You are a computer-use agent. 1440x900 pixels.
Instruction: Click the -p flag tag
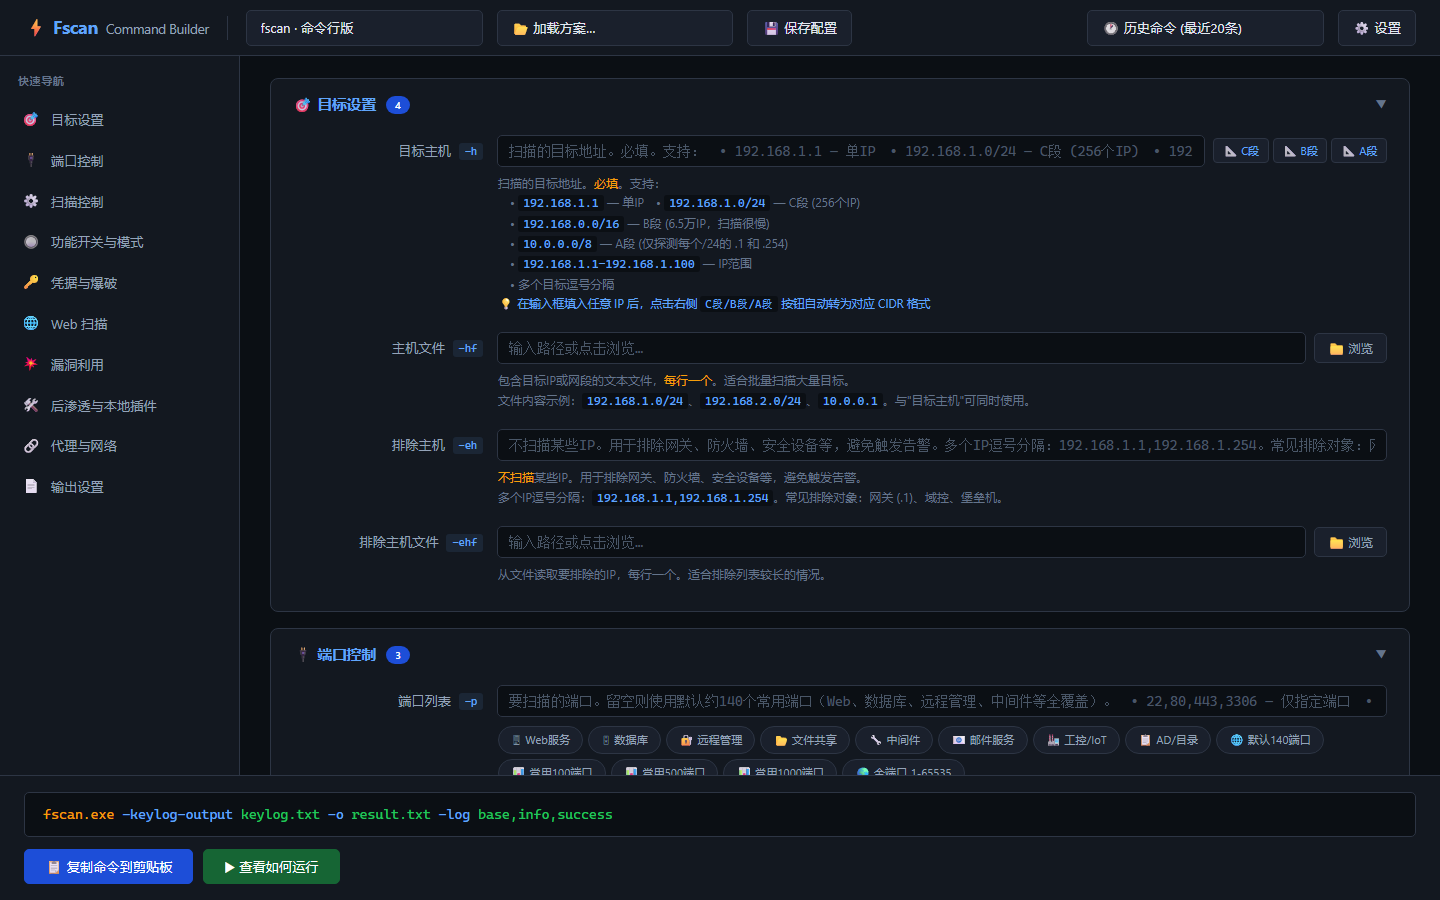(x=471, y=701)
